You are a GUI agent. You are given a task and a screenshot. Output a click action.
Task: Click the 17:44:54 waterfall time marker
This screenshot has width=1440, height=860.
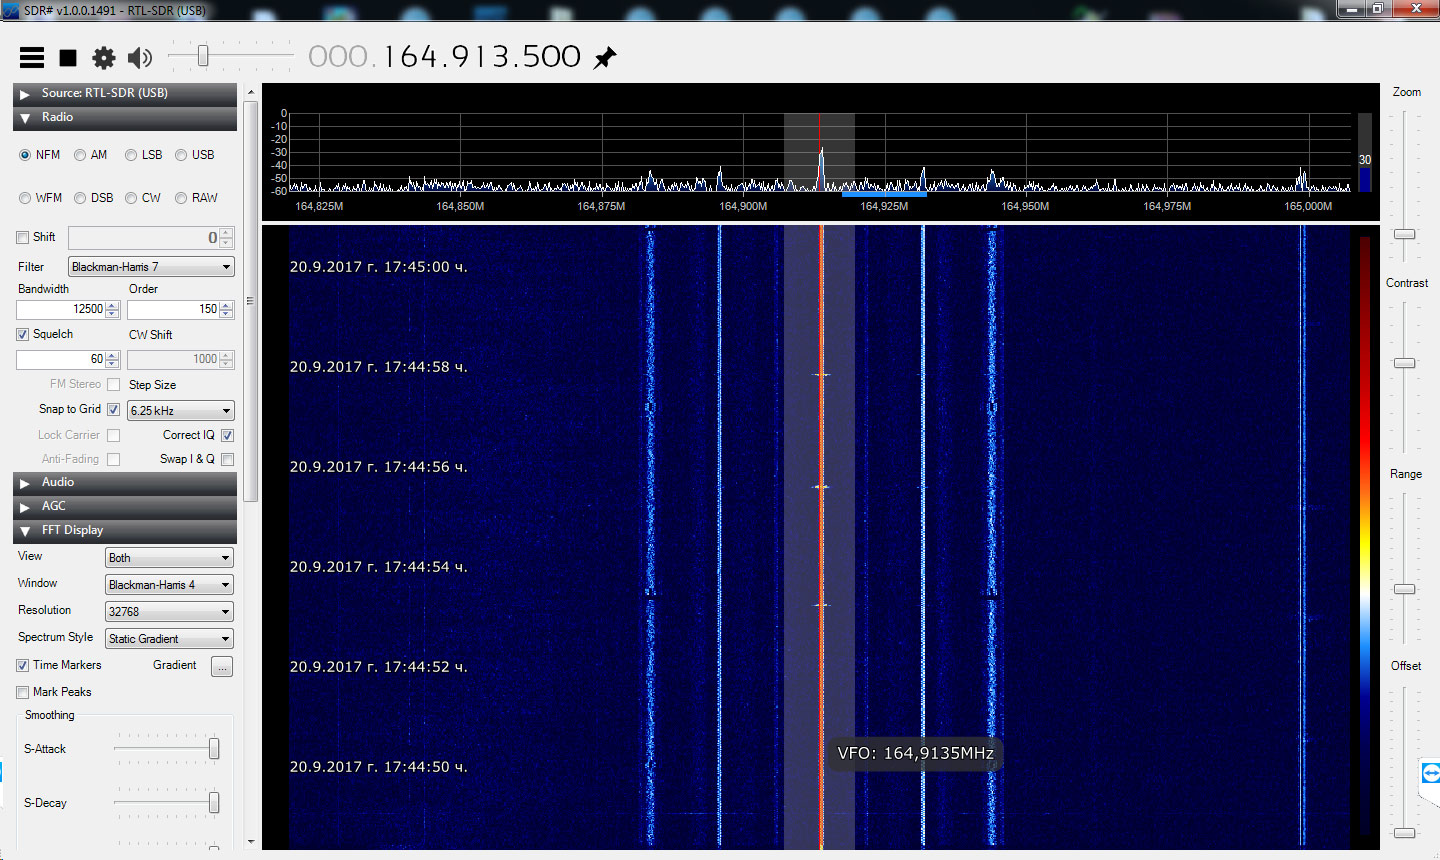pos(379,567)
